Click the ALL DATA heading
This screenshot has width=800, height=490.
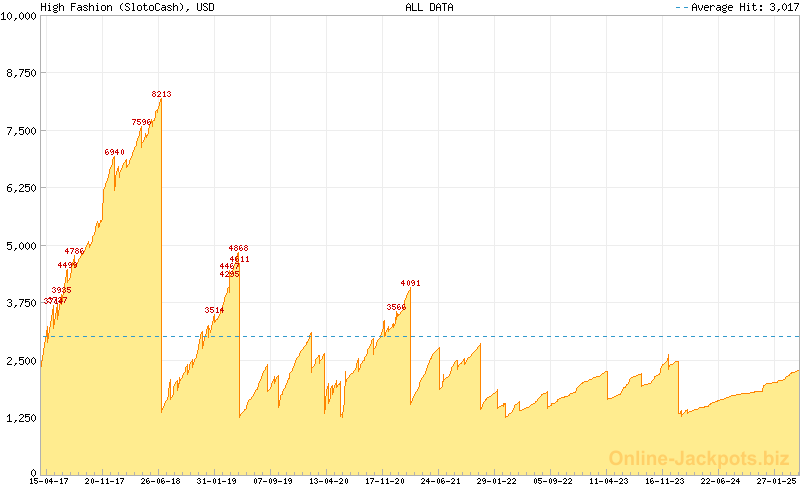coord(429,7)
